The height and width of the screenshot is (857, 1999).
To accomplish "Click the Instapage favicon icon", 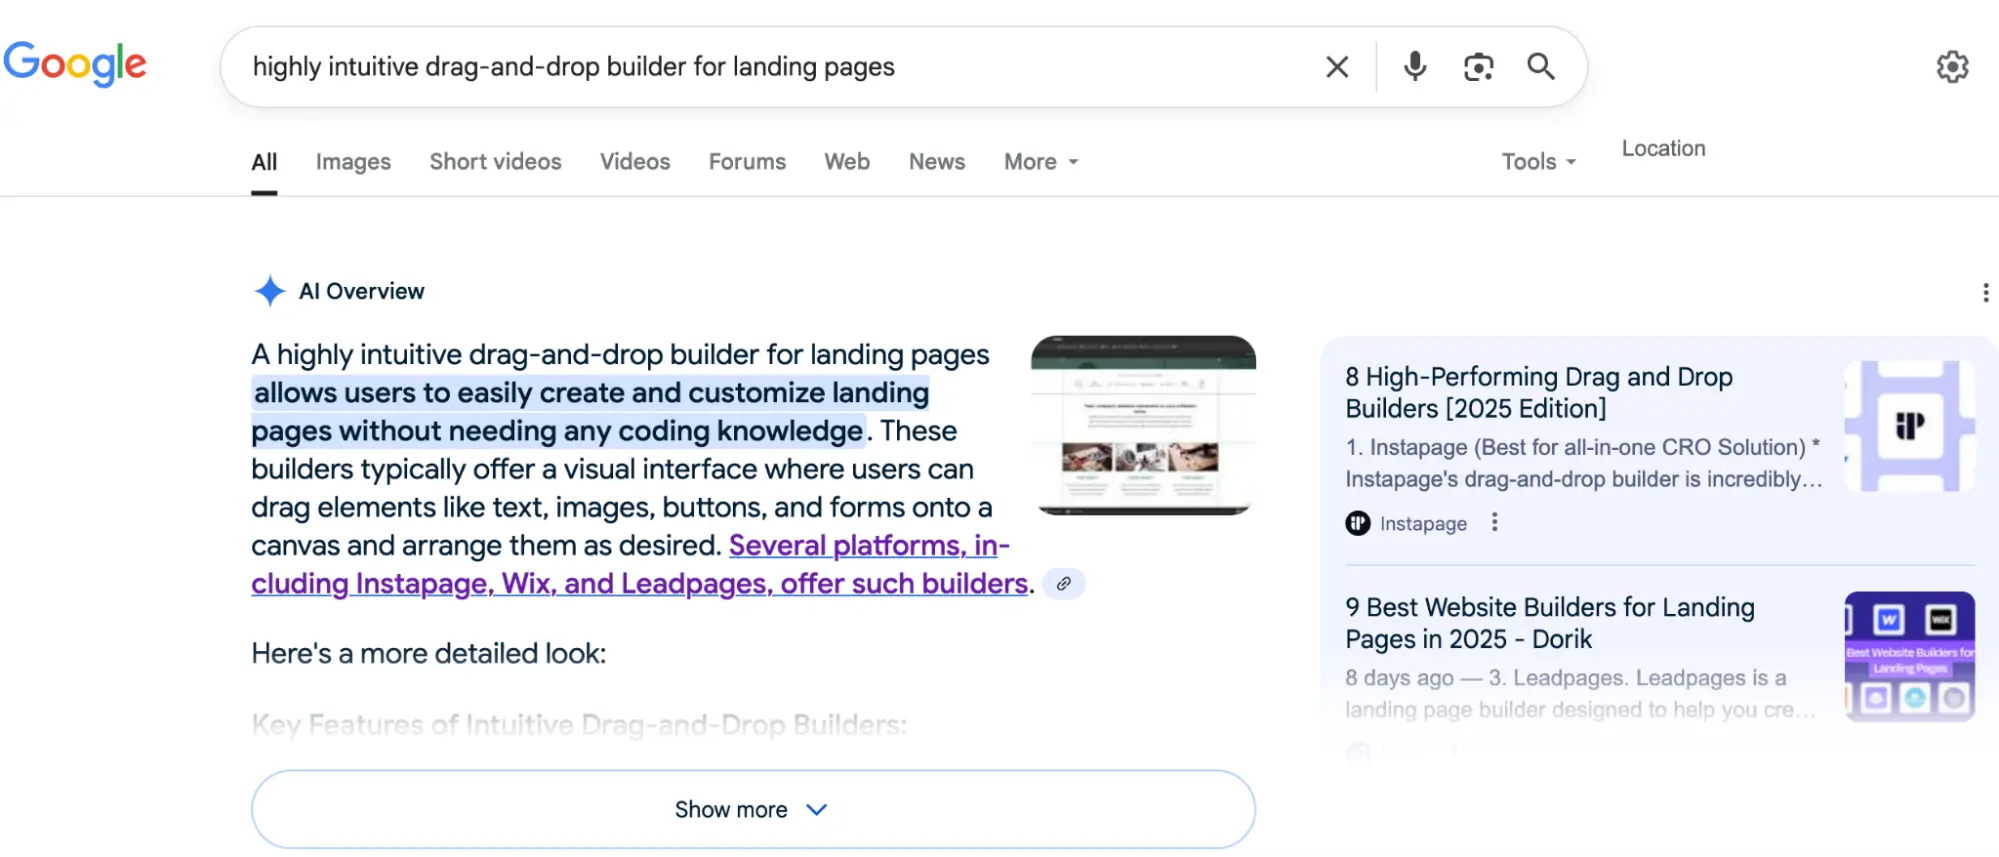I will point(1358,523).
